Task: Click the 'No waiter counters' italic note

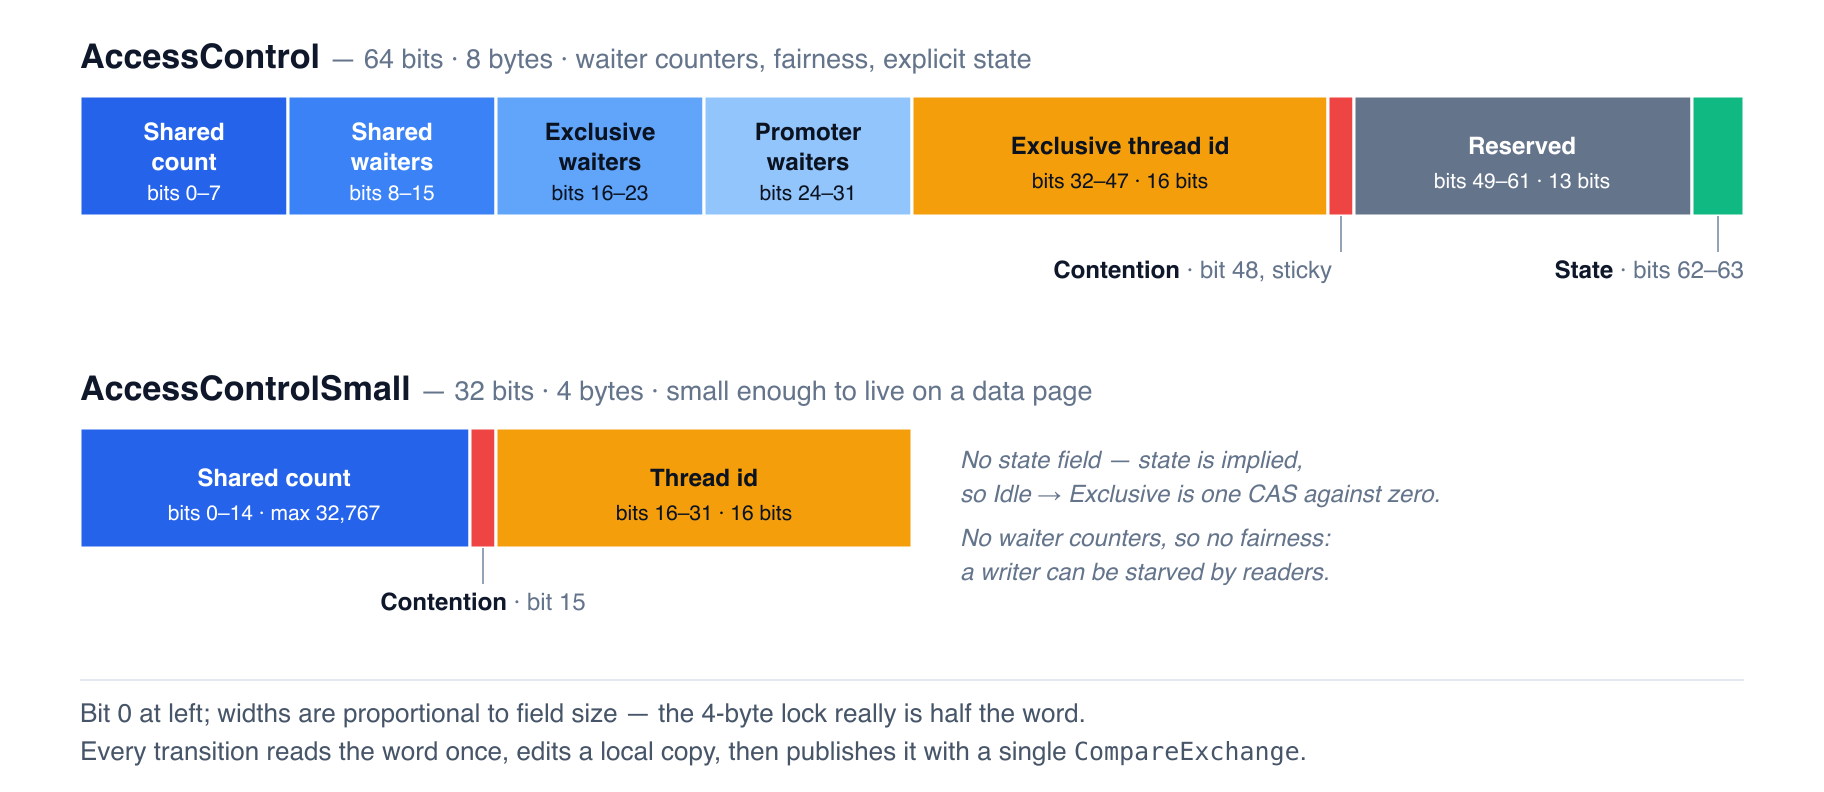Action: point(1146,555)
